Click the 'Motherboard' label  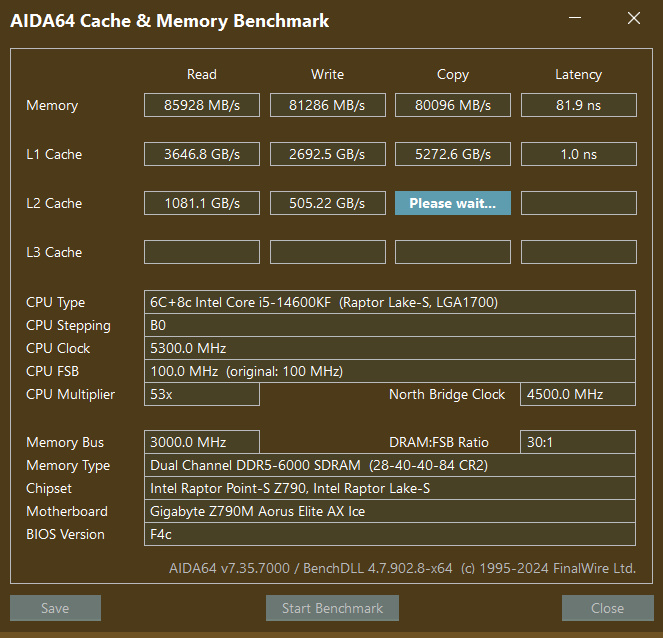click(x=67, y=511)
